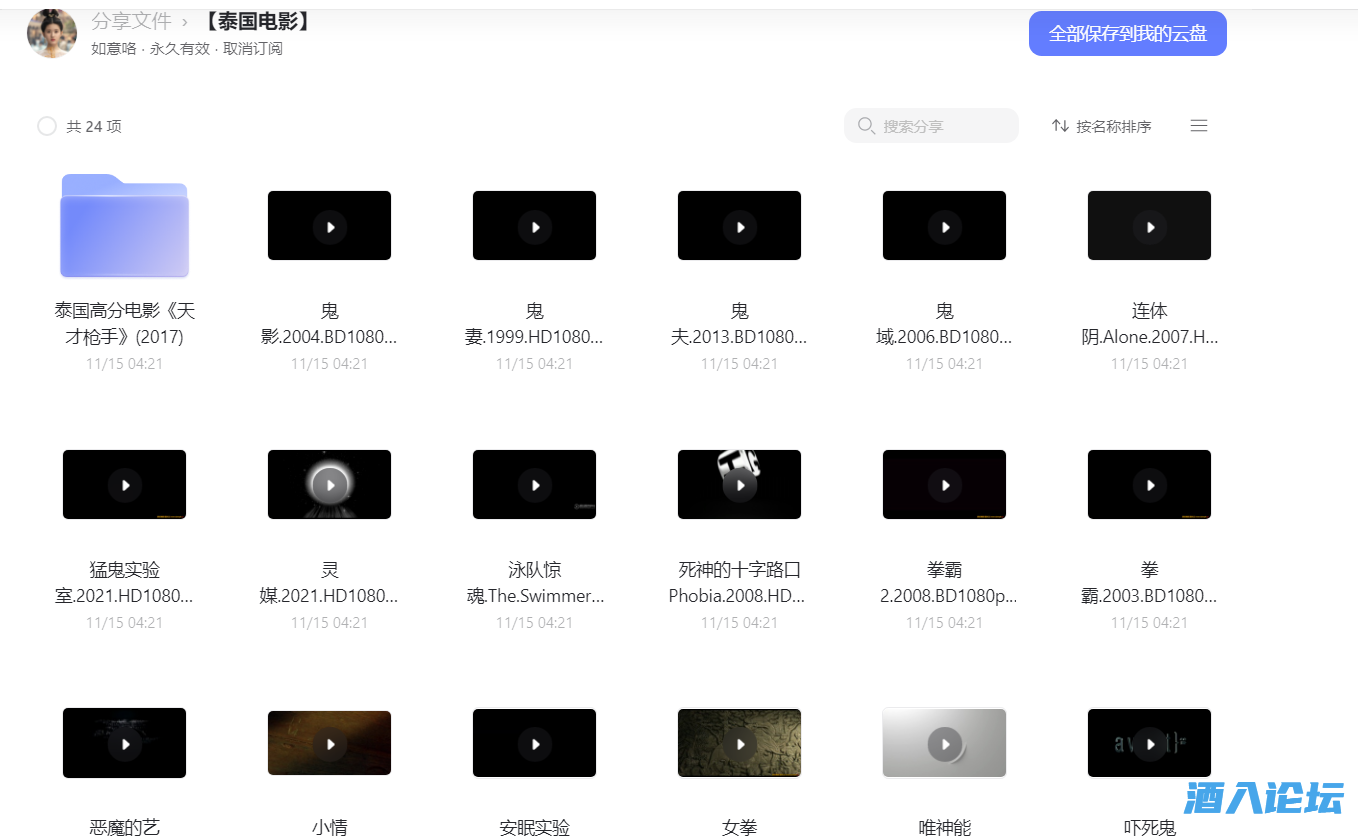Play the 死神的十字路口 Phobia.2008 video
Image resolution: width=1358 pixels, height=840 pixels.
tap(739, 484)
